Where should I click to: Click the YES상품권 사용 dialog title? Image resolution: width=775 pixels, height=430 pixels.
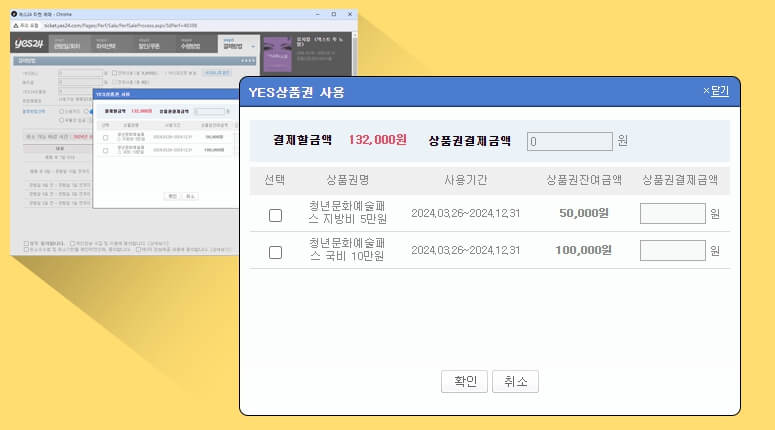point(296,92)
